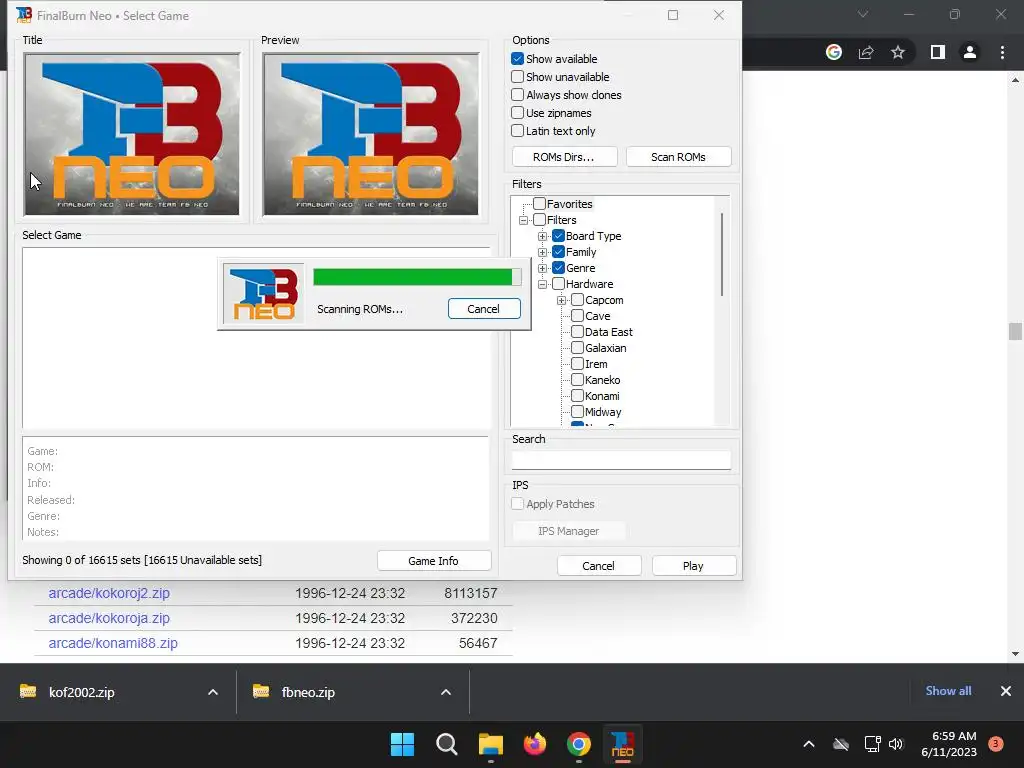Open the Game Info button
The width and height of the screenshot is (1024, 768).
point(434,561)
